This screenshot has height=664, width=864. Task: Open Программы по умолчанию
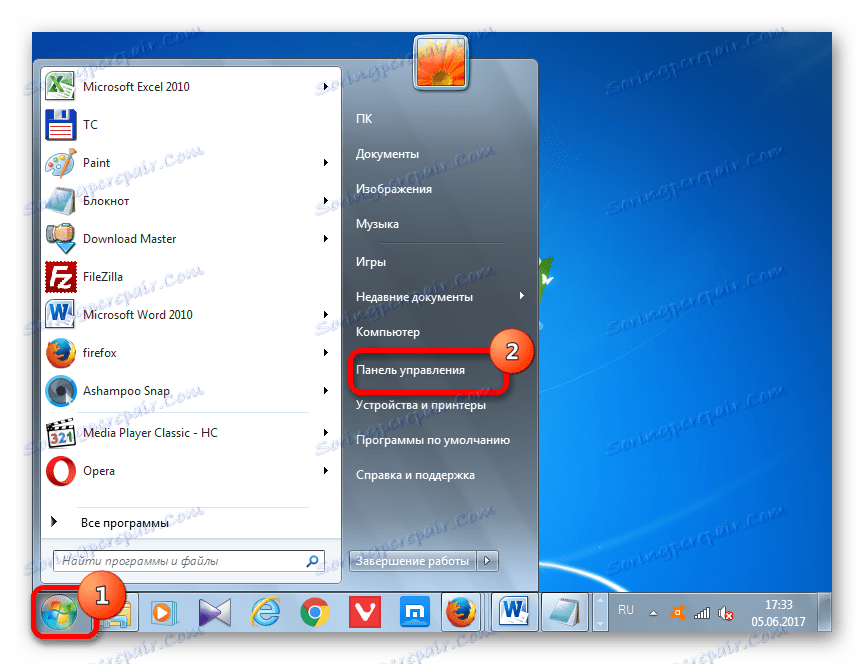433,440
